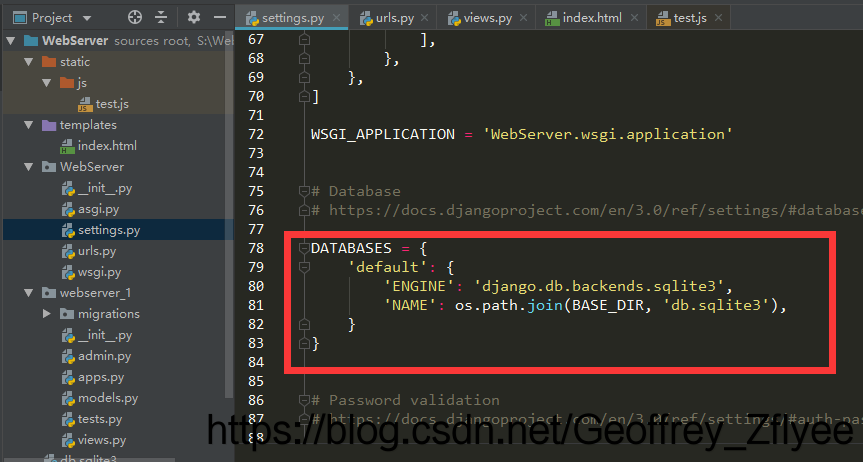The width and height of the screenshot is (863, 462).
Task: Click the js folder icon
Action: (67, 83)
